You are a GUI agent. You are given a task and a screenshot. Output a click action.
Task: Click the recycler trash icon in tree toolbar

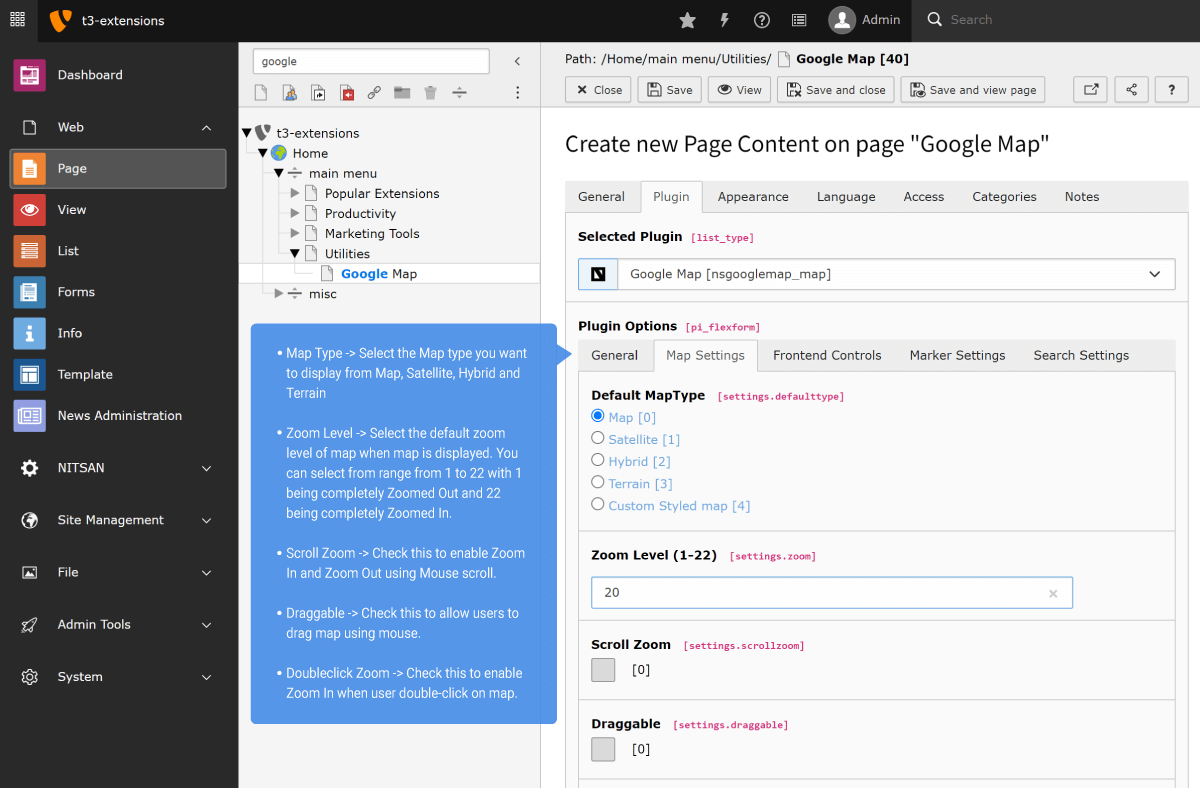[430, 93]
